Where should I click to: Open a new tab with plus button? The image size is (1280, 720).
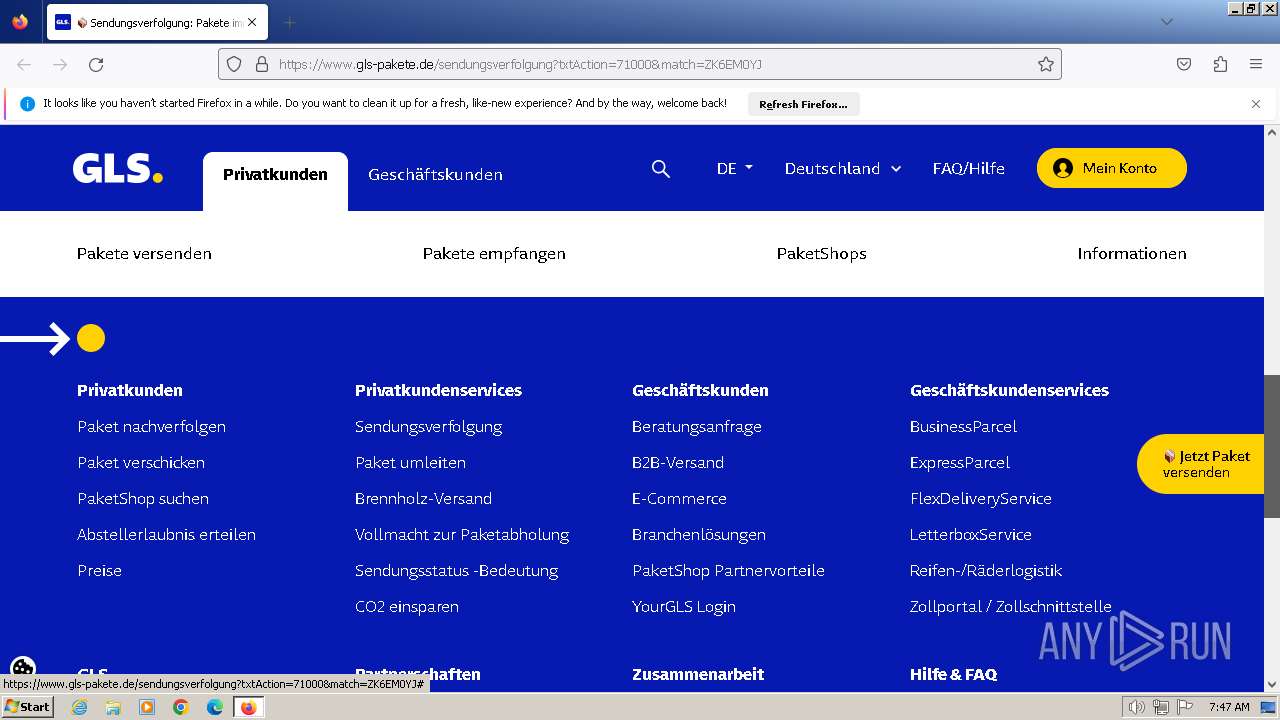coord(289,22)
